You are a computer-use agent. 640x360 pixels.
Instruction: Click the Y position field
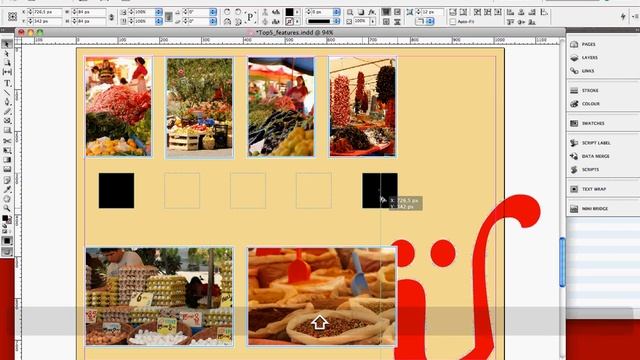[48, 21]
